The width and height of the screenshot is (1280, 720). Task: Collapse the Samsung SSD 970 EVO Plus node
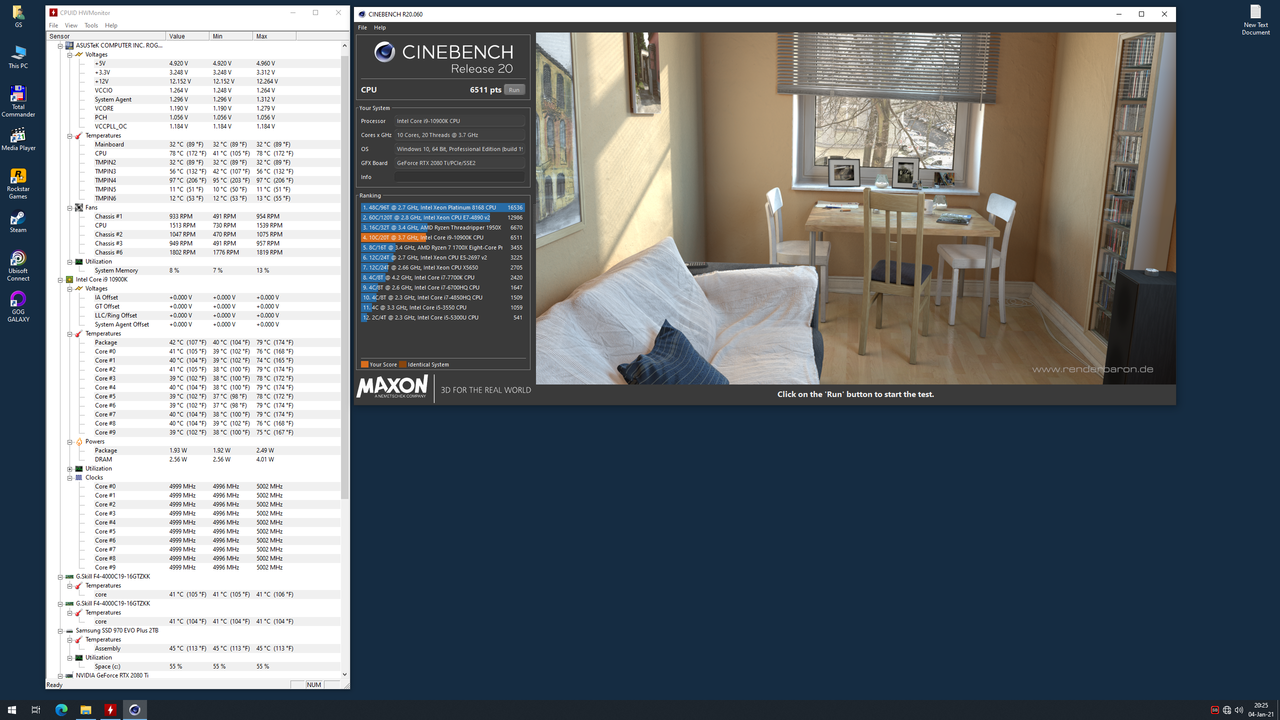pos(60,630)
